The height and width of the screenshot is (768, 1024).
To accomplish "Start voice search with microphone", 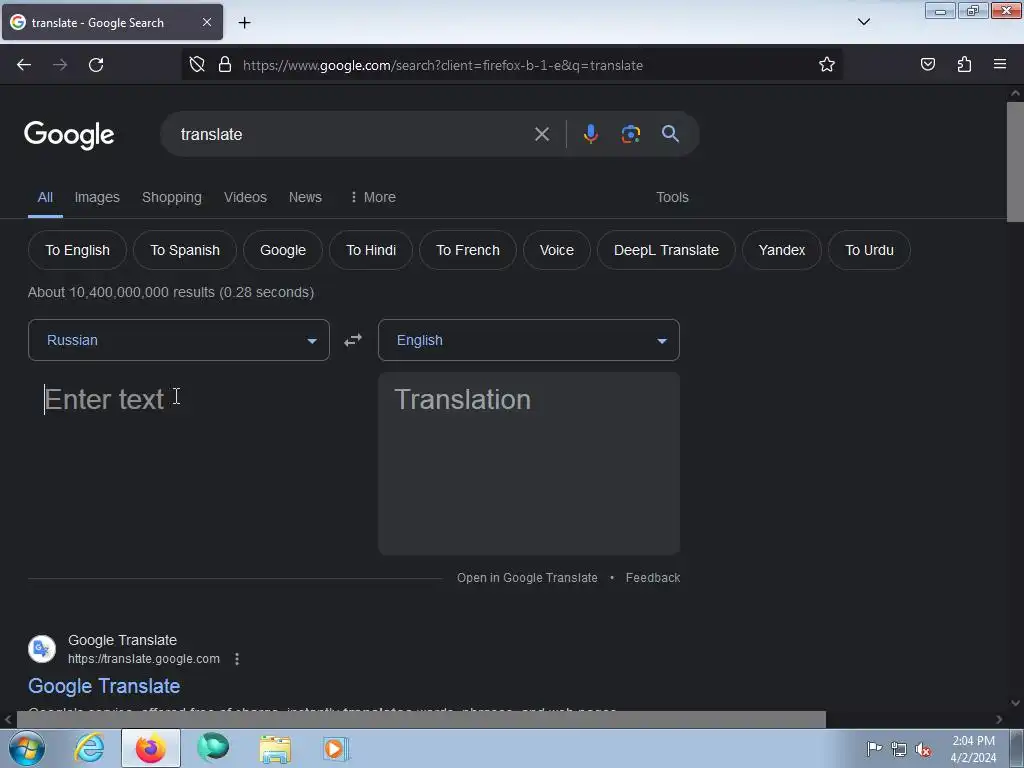I will pyautogui.click(x=590, y=134).
